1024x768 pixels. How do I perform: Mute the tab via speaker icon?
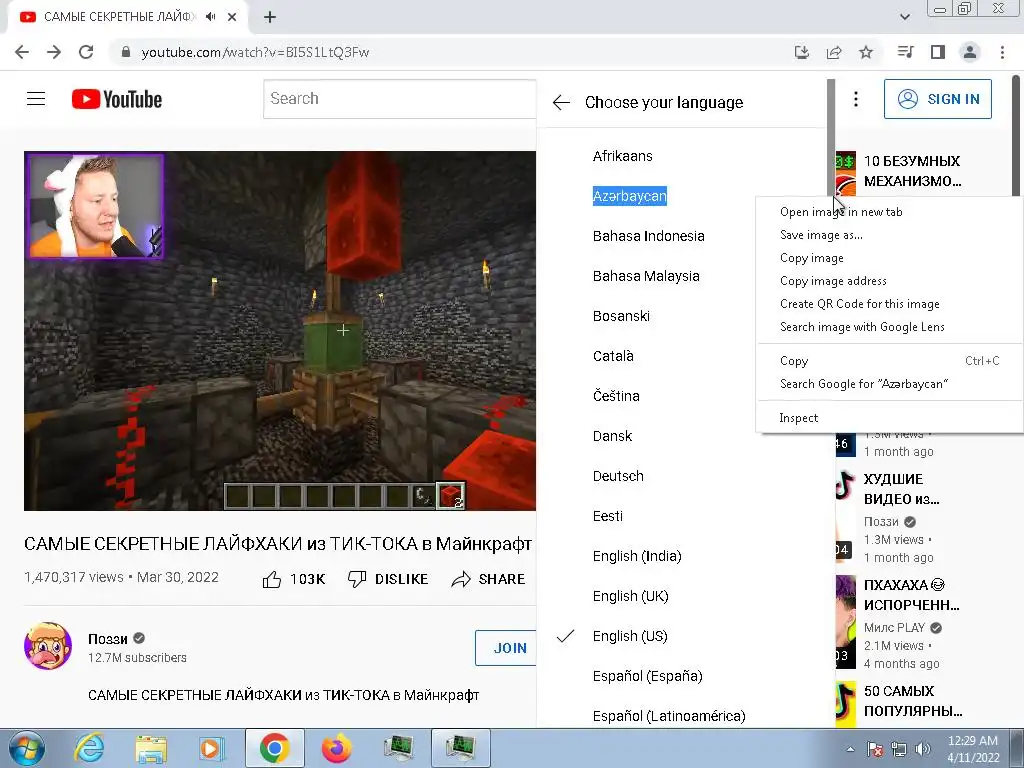pos(210,17)
